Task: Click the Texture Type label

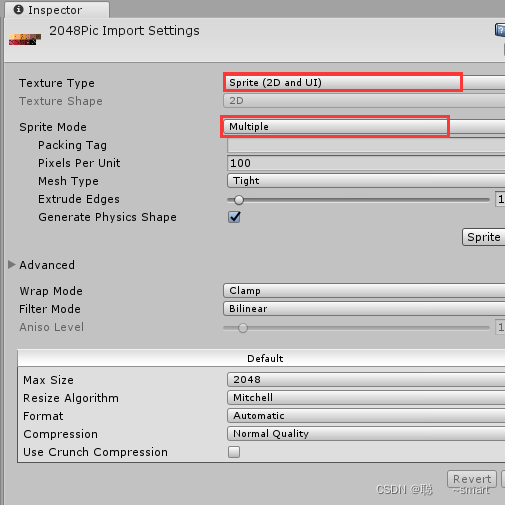Action: click(x=57, y=83)
